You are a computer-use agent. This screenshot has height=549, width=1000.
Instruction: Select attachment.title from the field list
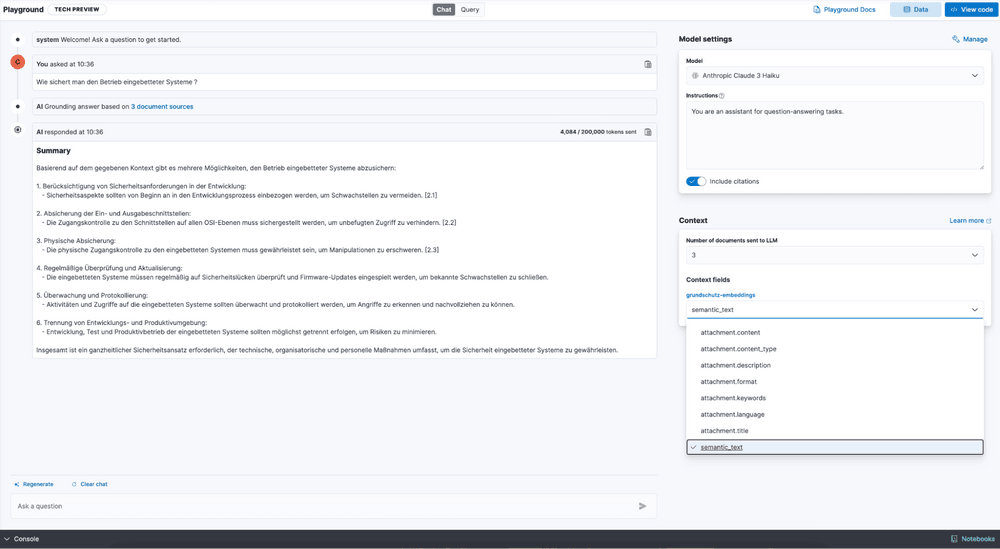[x=724, y=431]
